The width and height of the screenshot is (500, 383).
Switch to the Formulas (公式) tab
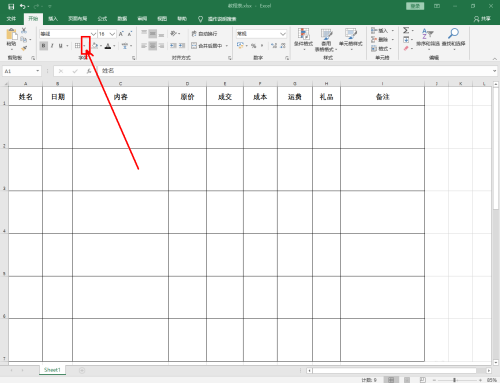(102, 19)
